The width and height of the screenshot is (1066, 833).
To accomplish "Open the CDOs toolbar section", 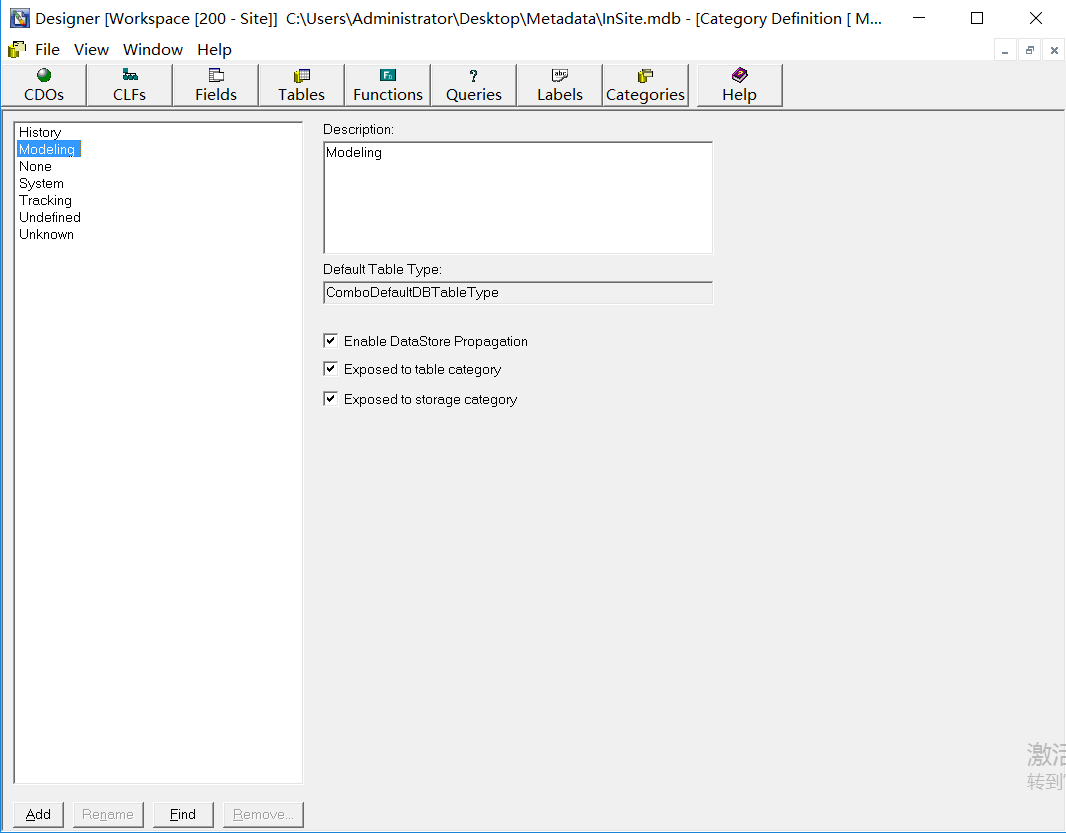I will pyautogui.click(x=44, y=85).
